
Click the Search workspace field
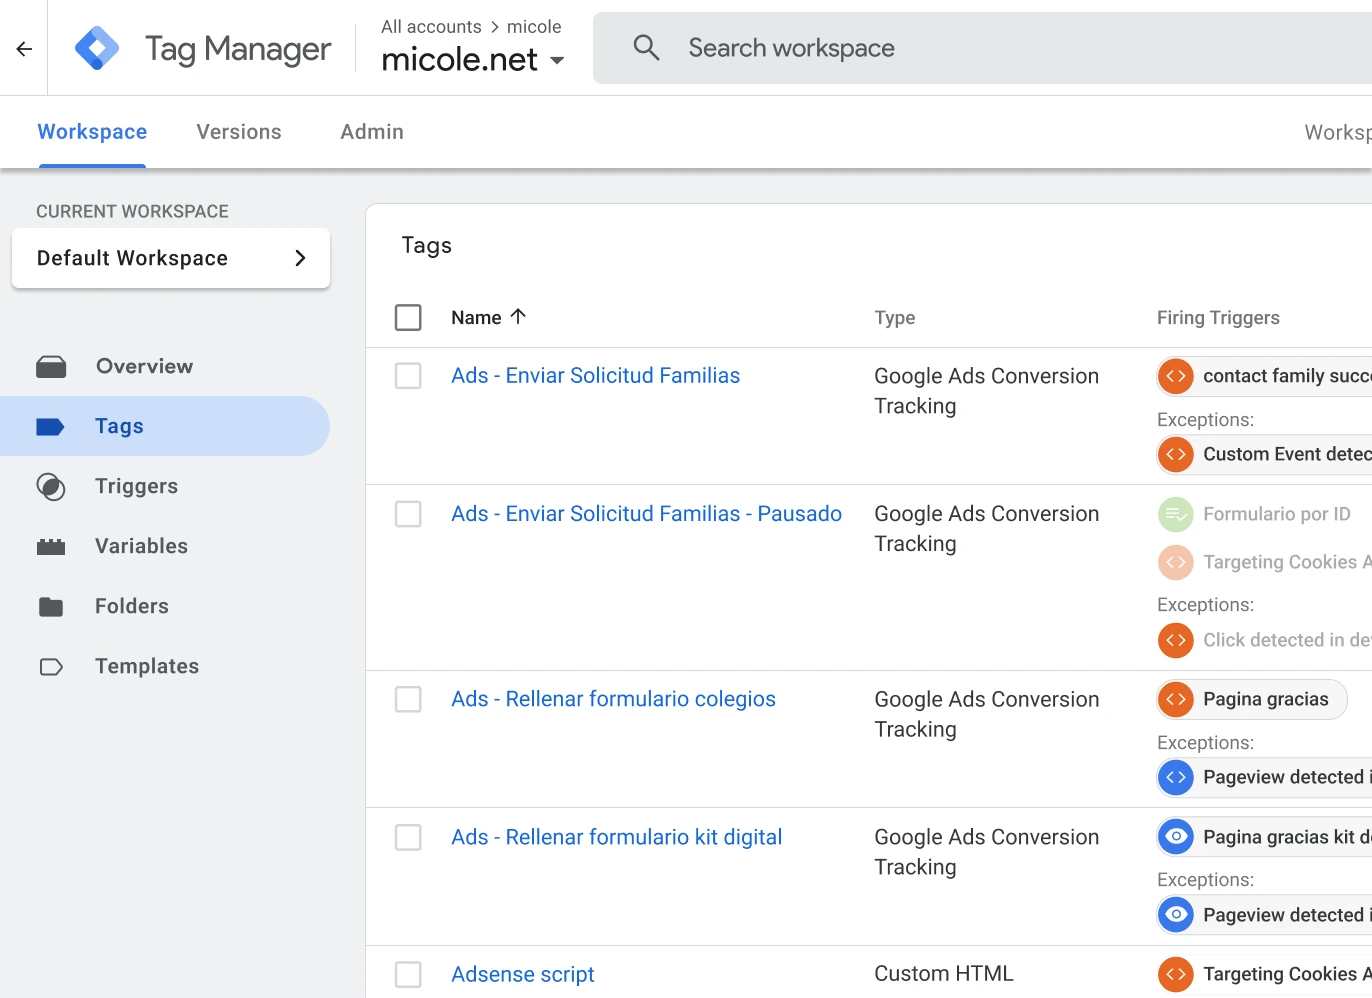[982, 48]
